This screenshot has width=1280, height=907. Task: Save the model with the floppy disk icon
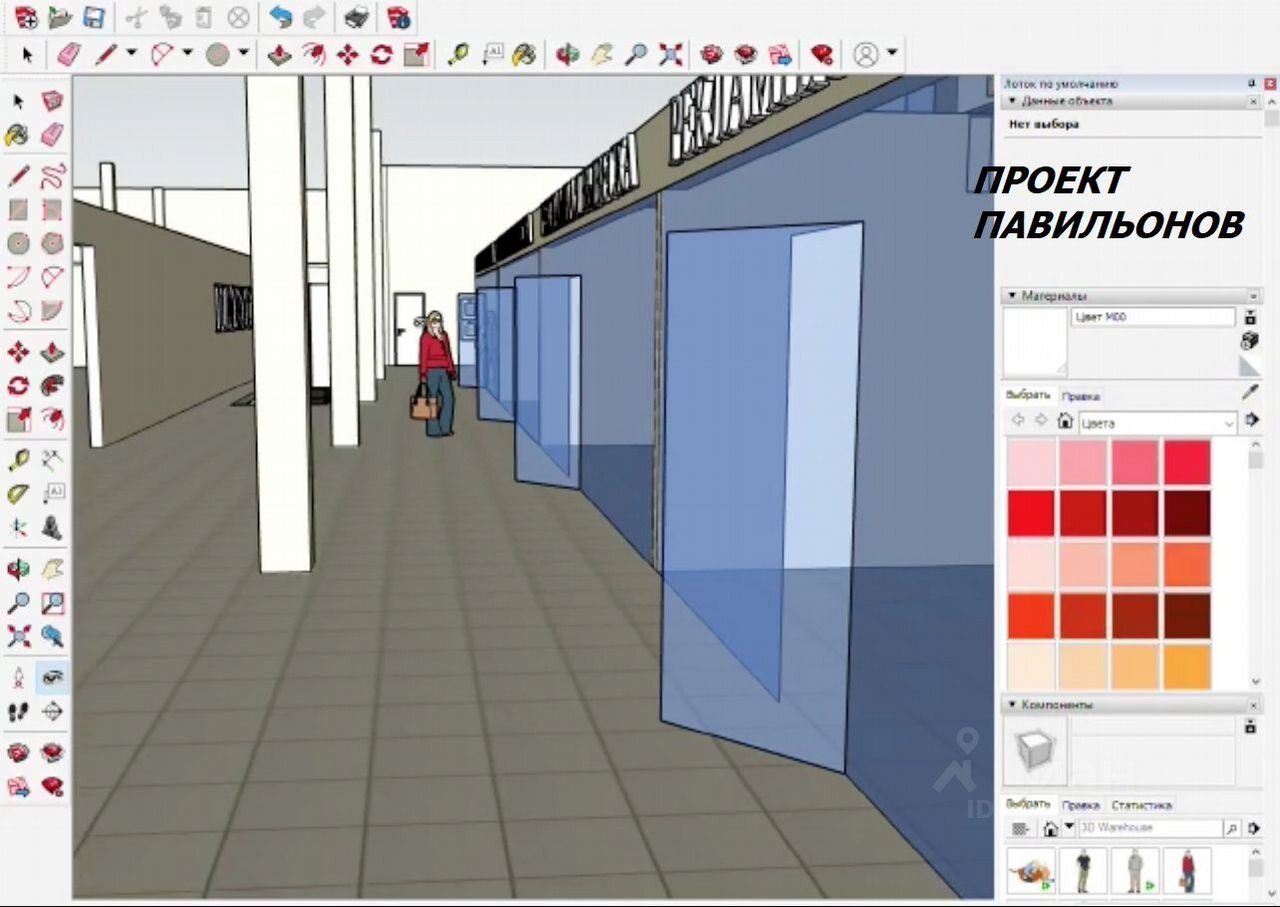pyautogui.click(x=94, y=17)
